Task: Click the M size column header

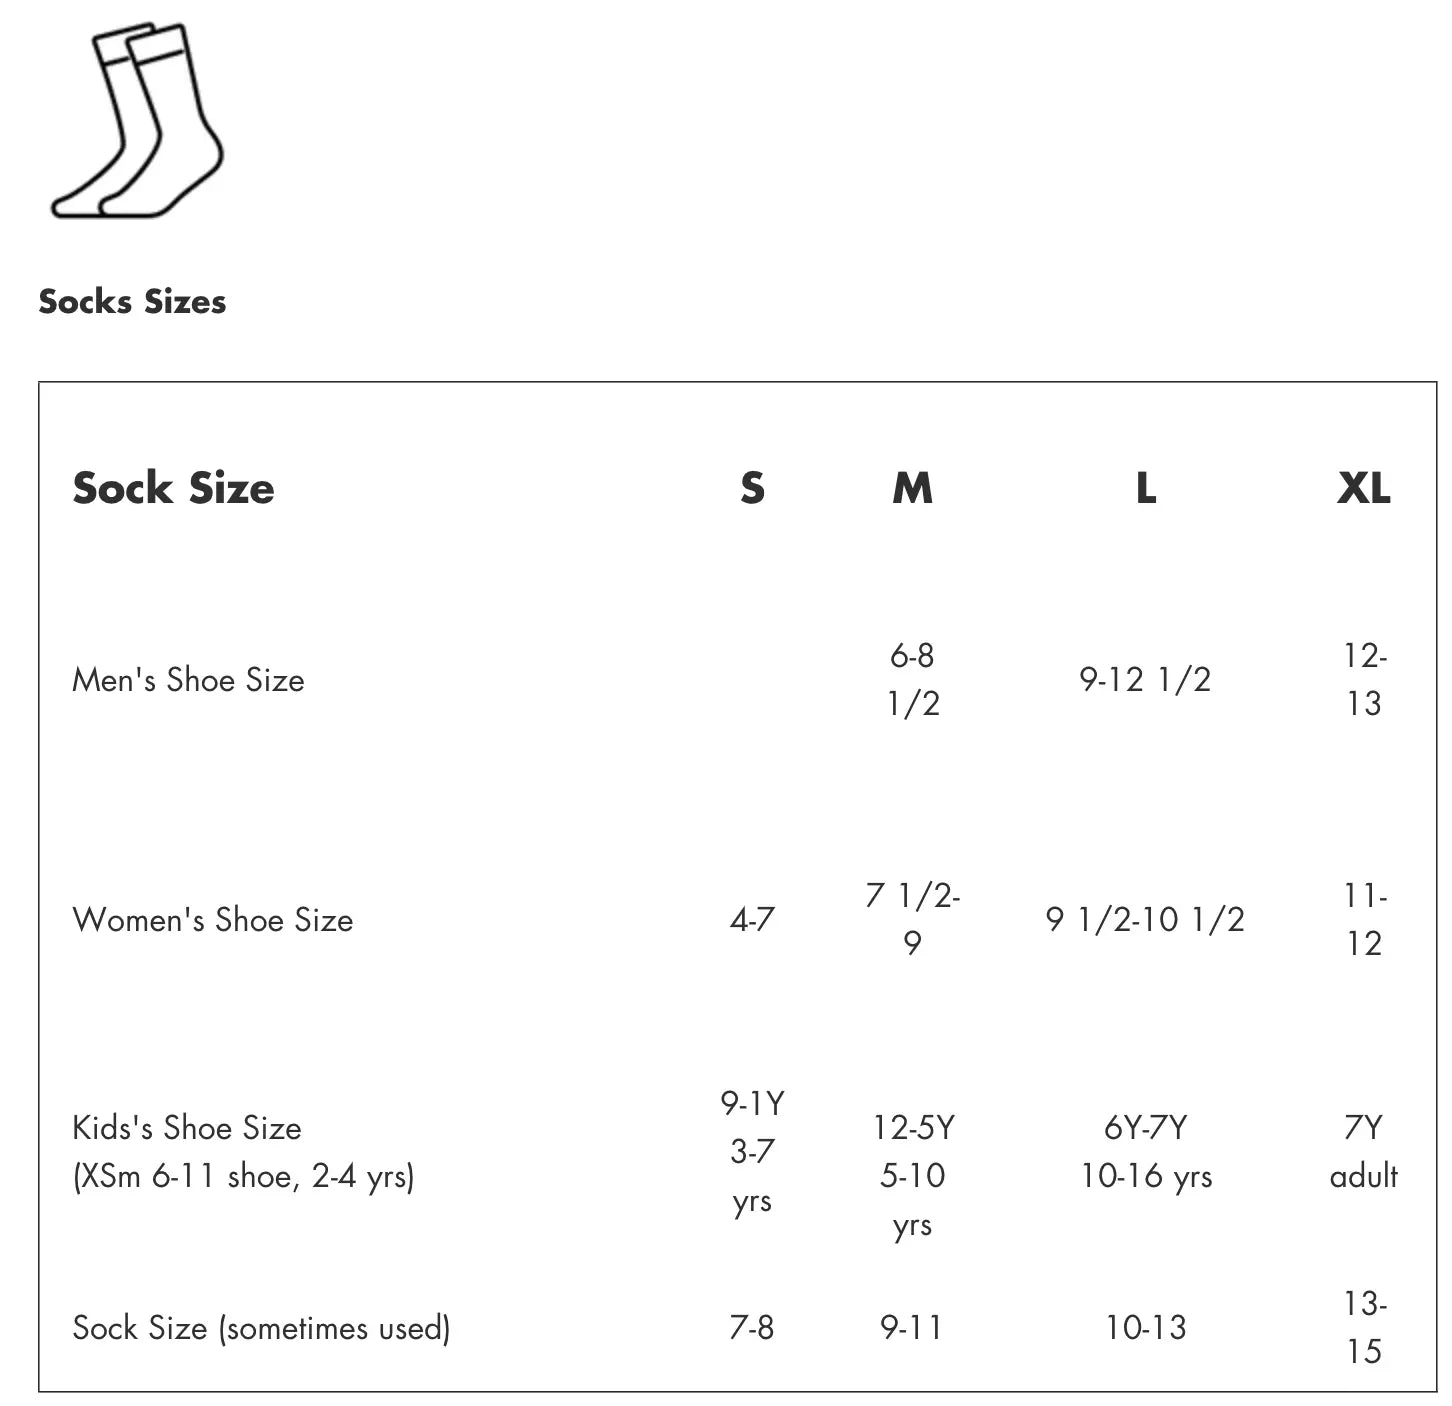Action: point(912,488)
